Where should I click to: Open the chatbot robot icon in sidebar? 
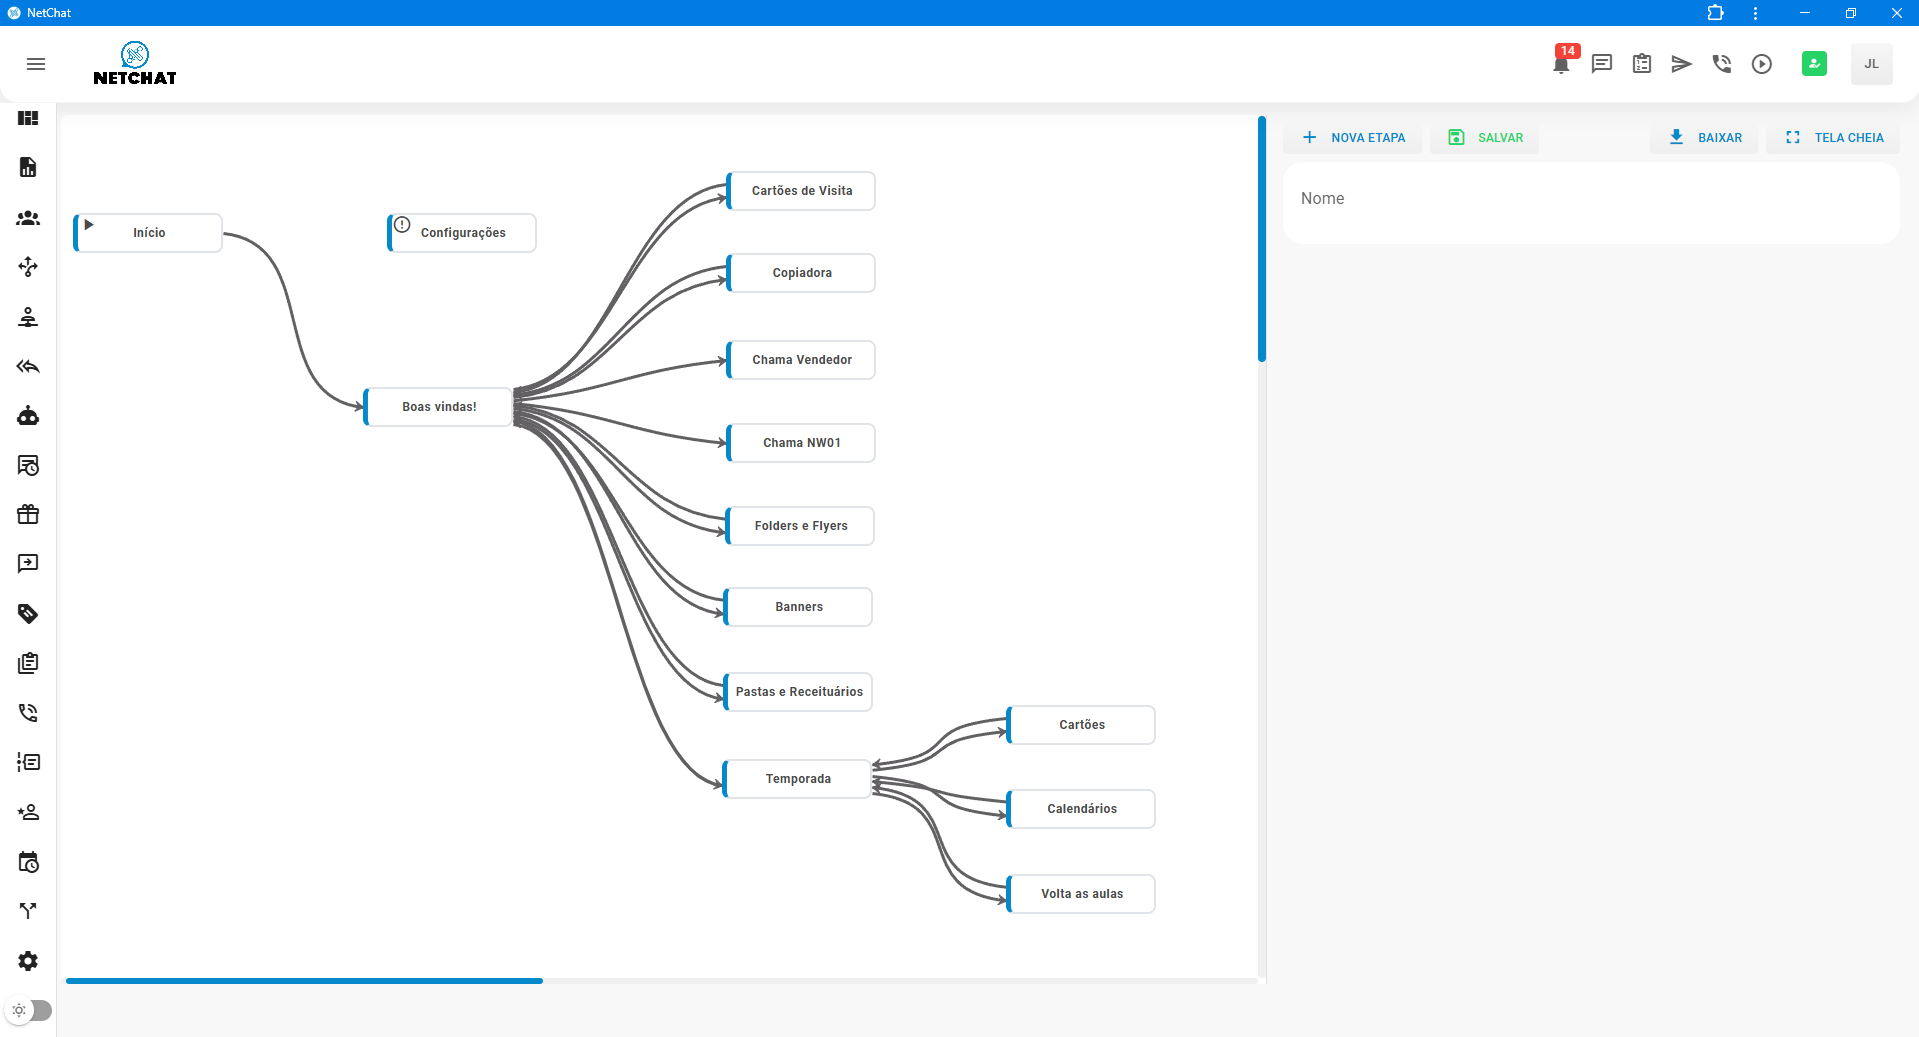(x=28, y=416)
